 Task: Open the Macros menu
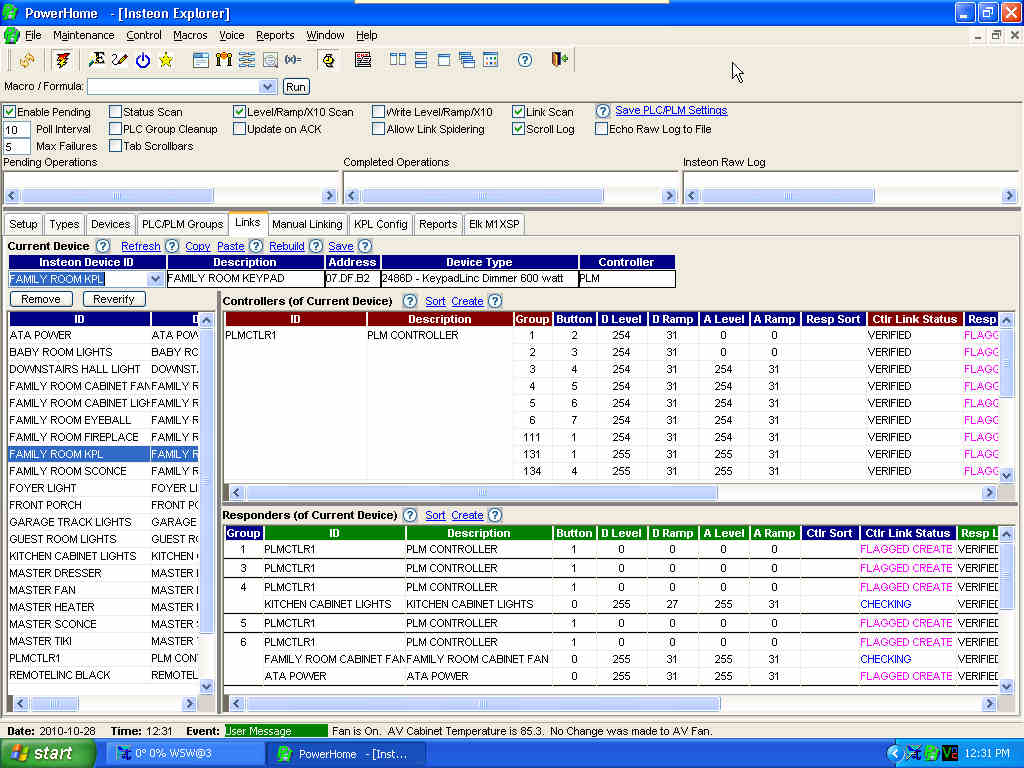click(x=190, y=35)
